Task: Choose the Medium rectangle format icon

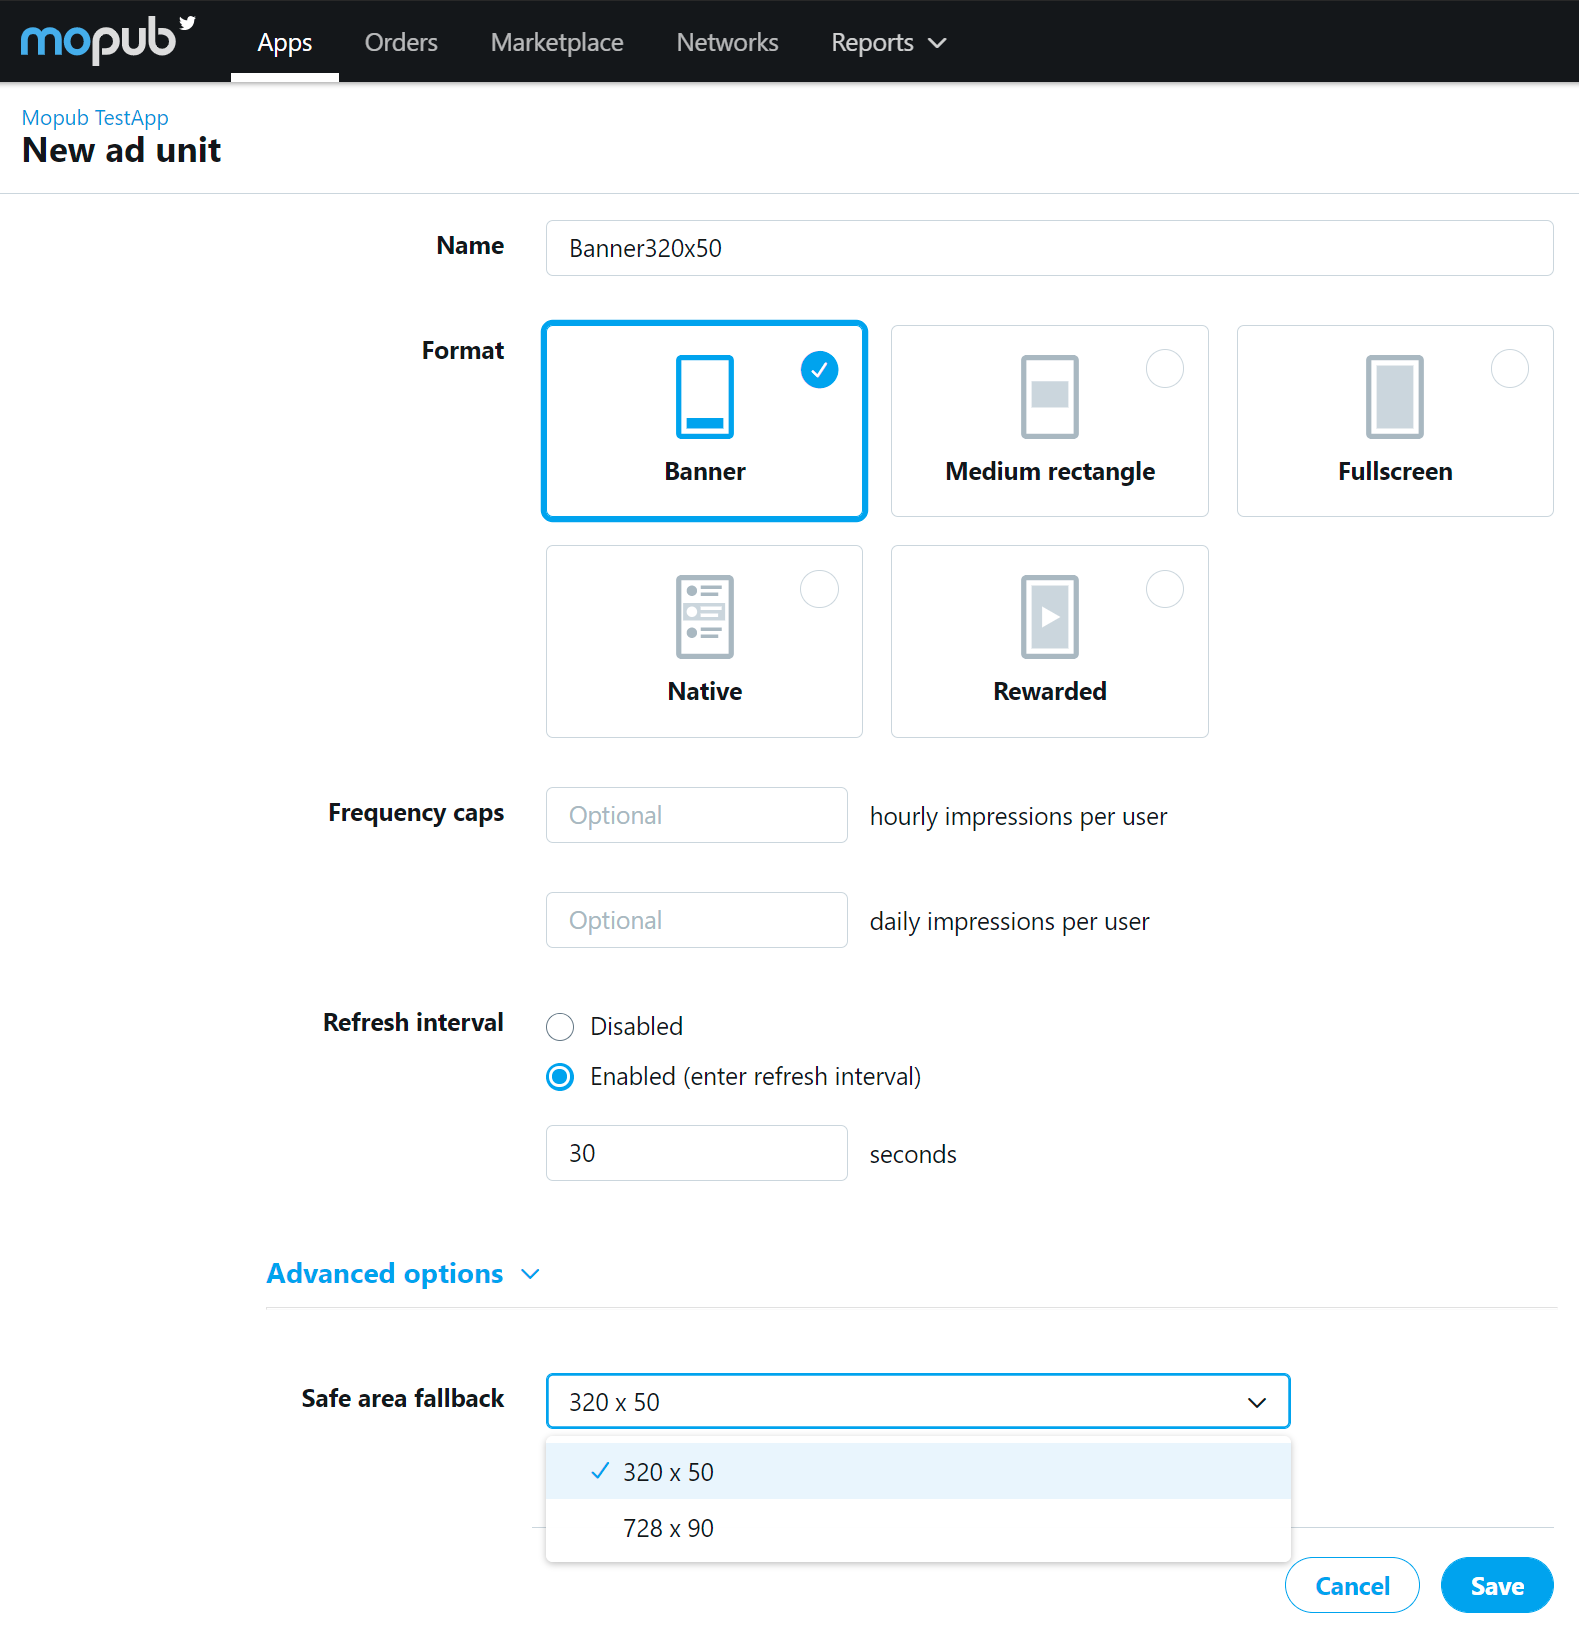Action: click(1050, 397)
